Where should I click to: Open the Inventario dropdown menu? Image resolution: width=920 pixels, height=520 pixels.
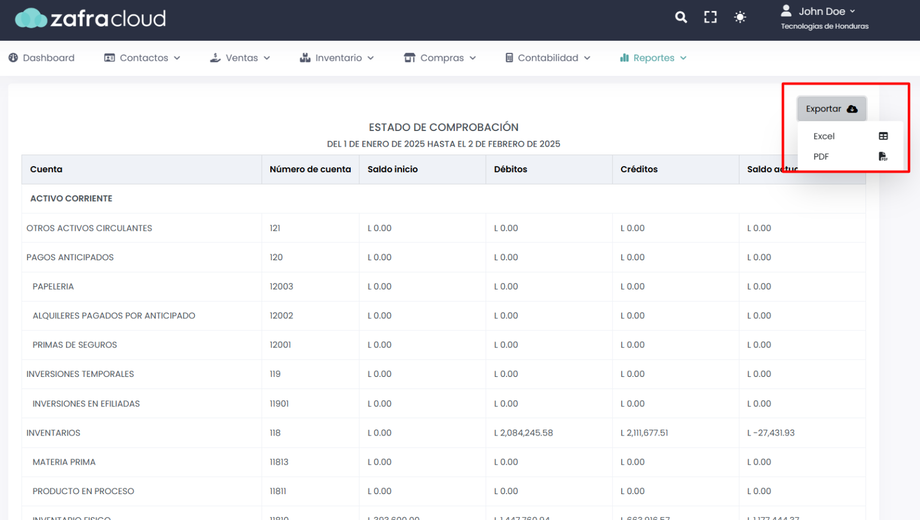click(337, 58)
